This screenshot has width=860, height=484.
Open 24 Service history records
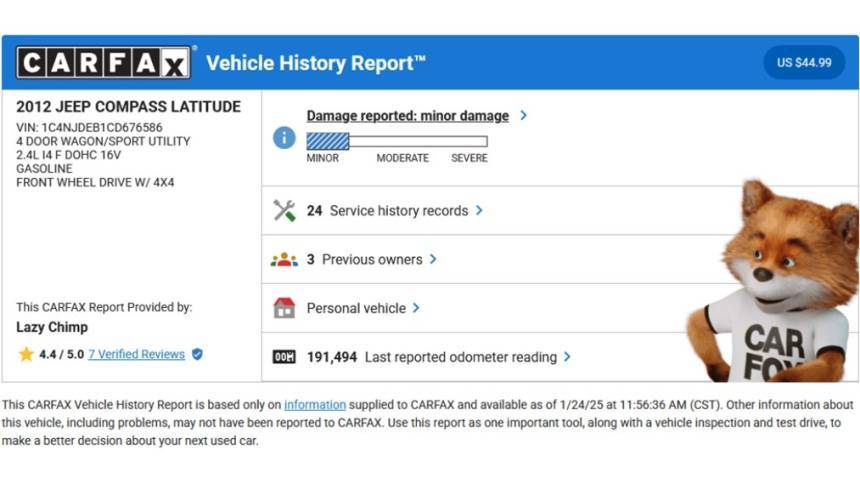tap(387, 211)
